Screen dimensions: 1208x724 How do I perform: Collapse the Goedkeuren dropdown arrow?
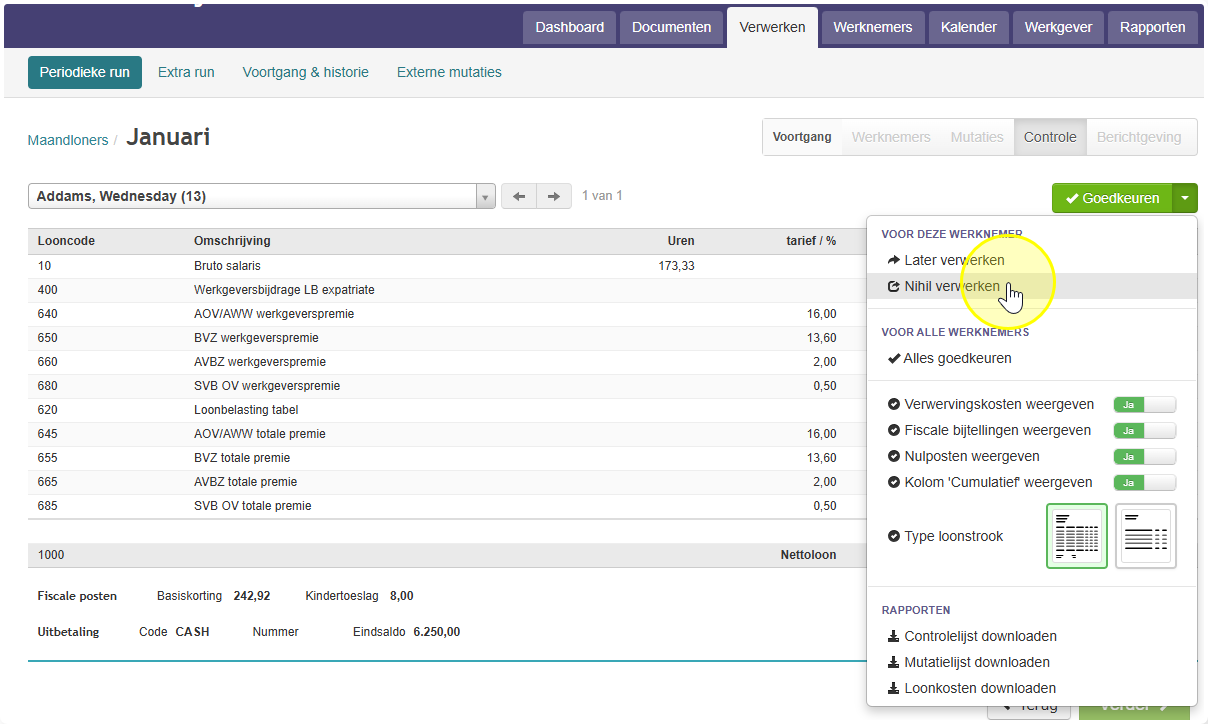(1185, 198)
